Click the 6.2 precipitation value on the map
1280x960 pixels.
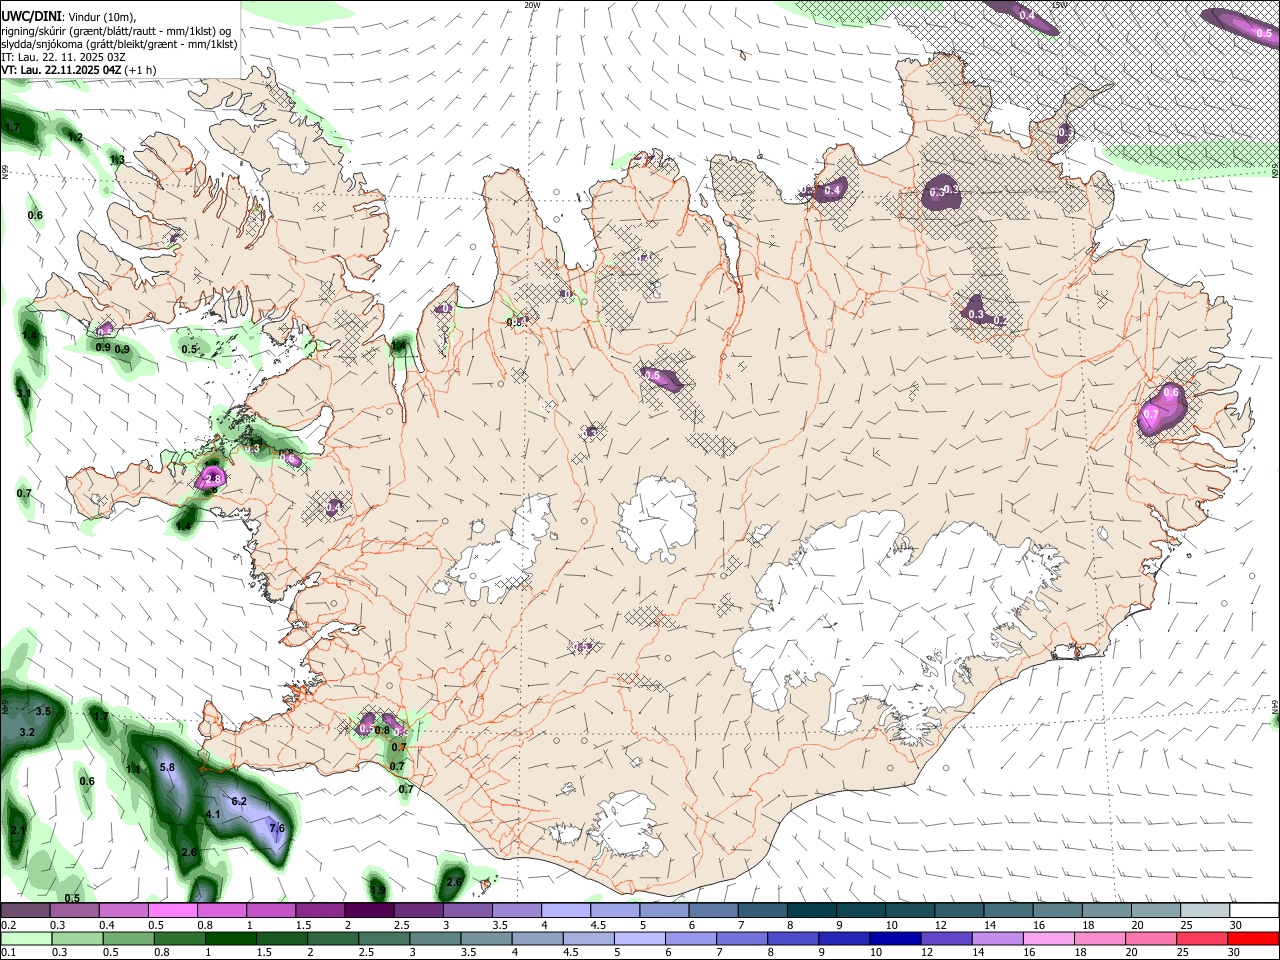[x=239, y=802]
